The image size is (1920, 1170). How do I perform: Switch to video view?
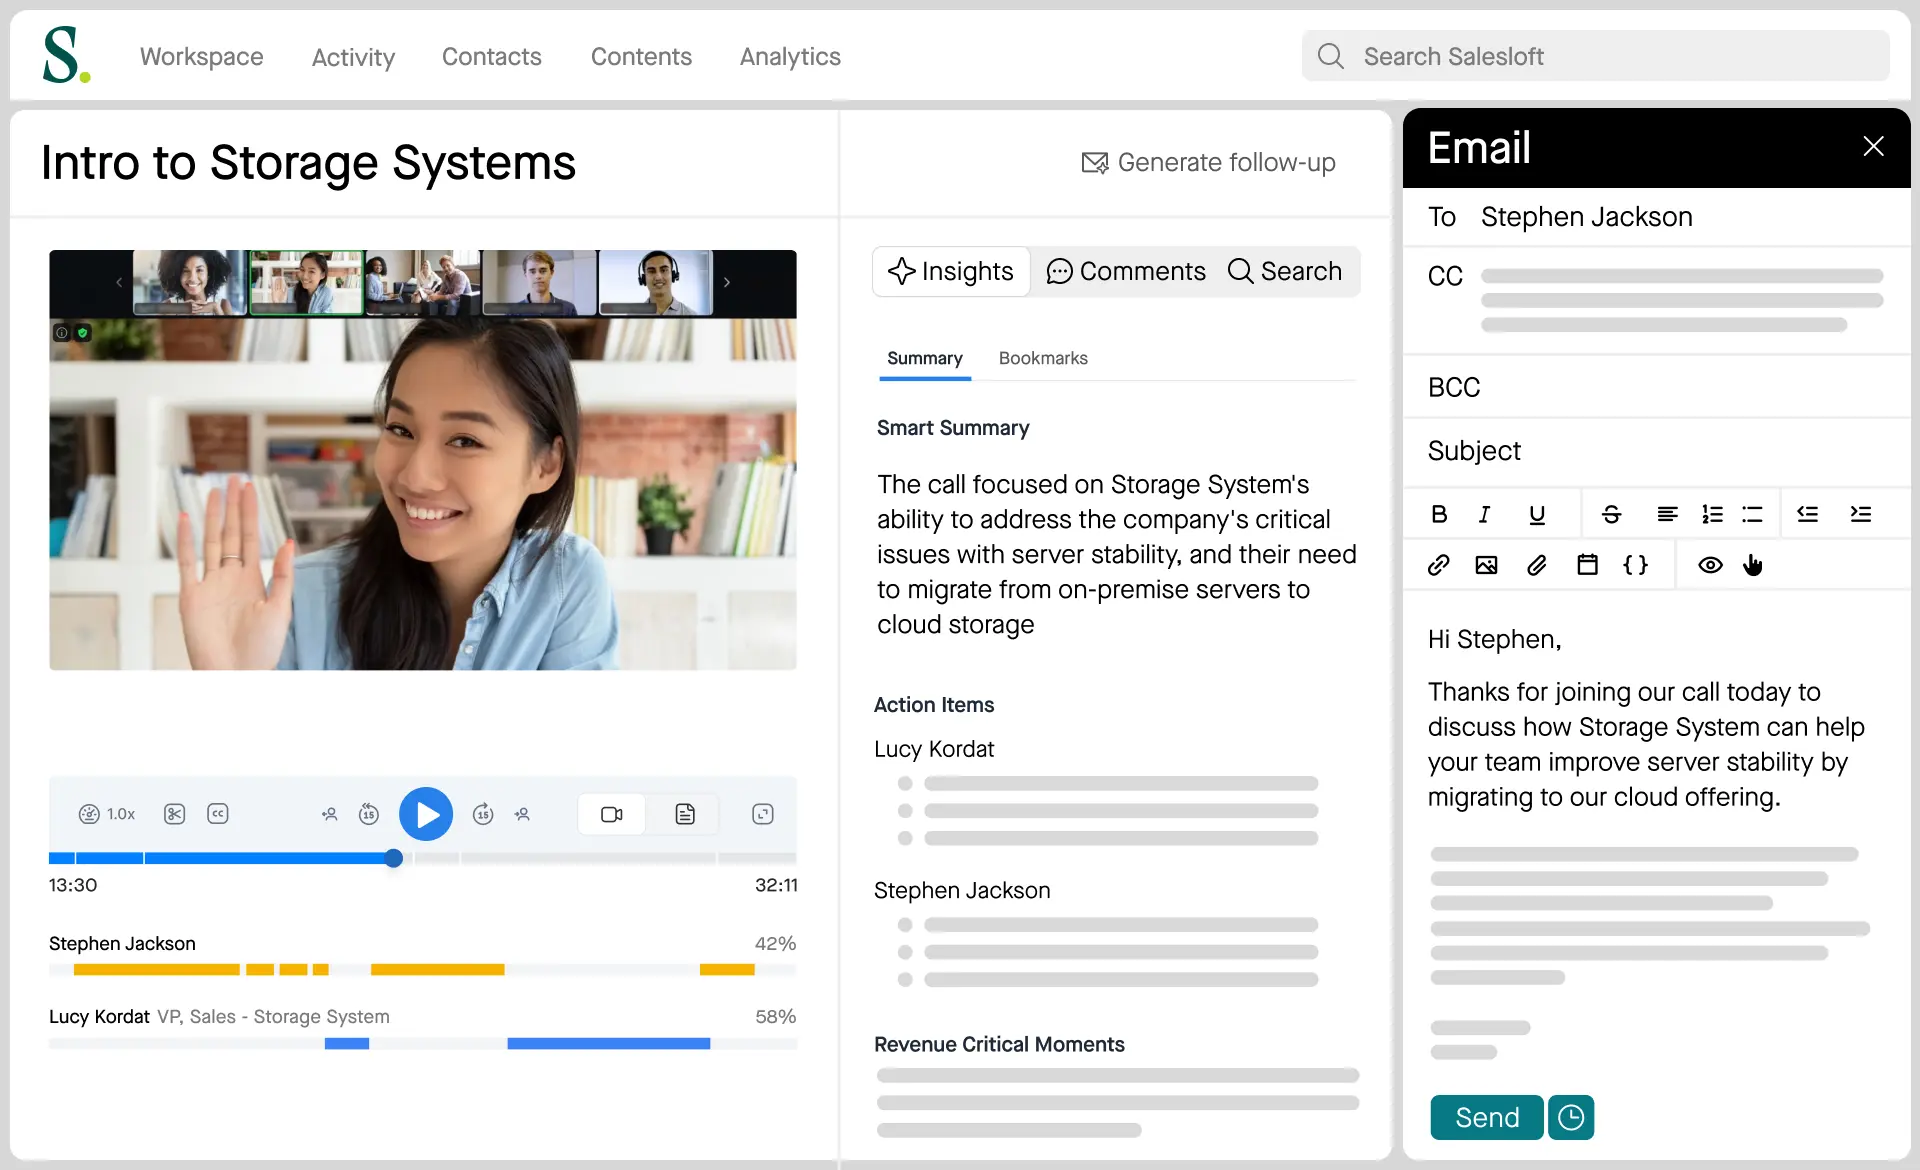(612, 814)
